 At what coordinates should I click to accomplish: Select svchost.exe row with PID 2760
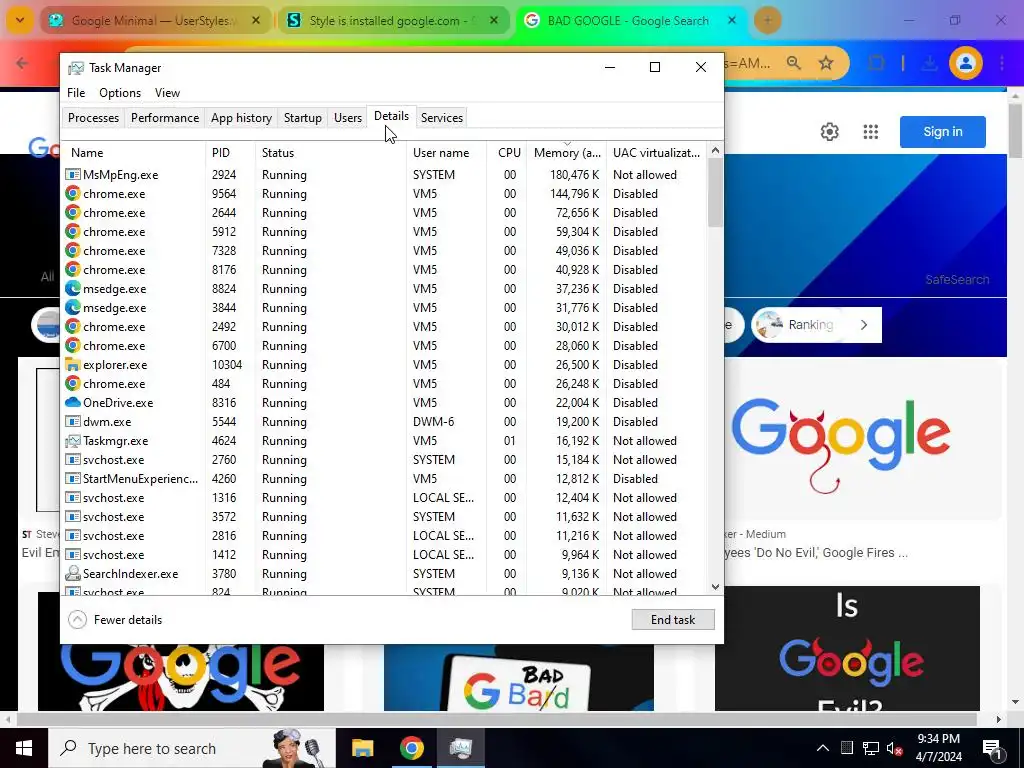click(383, 460)
